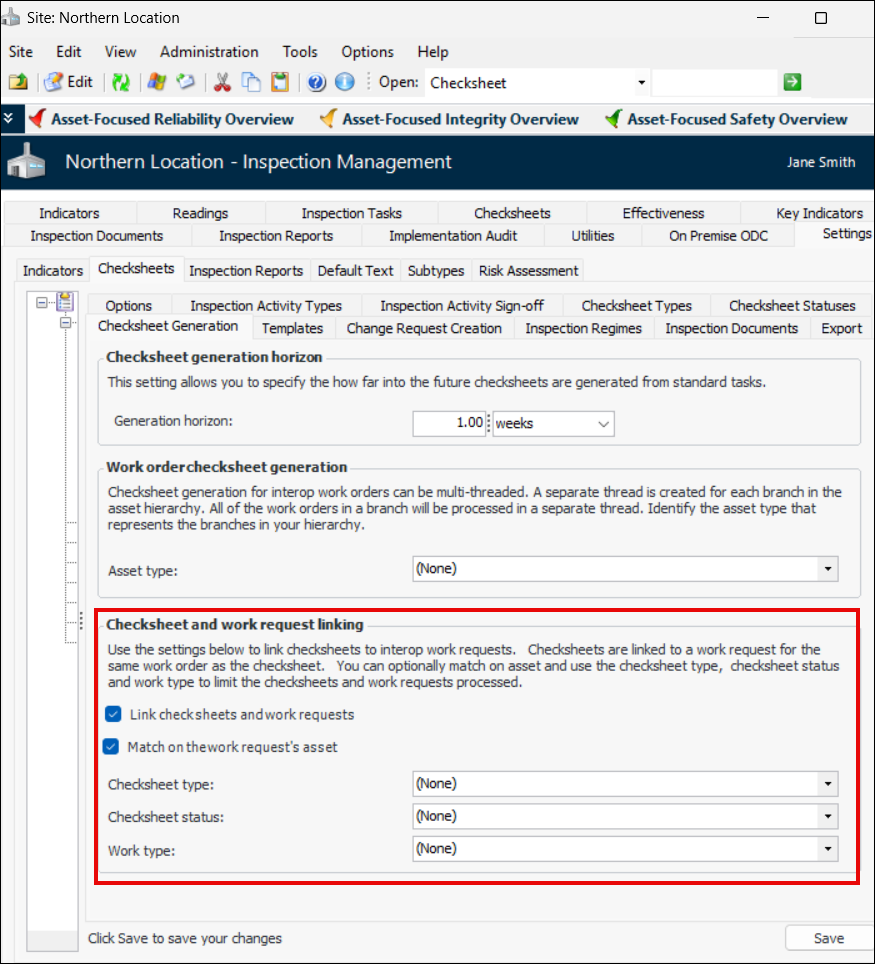Open Inspection Activity Types sub-tab
Image resolution: width=875 pixels, height=964 pixels.
[266, 306]
